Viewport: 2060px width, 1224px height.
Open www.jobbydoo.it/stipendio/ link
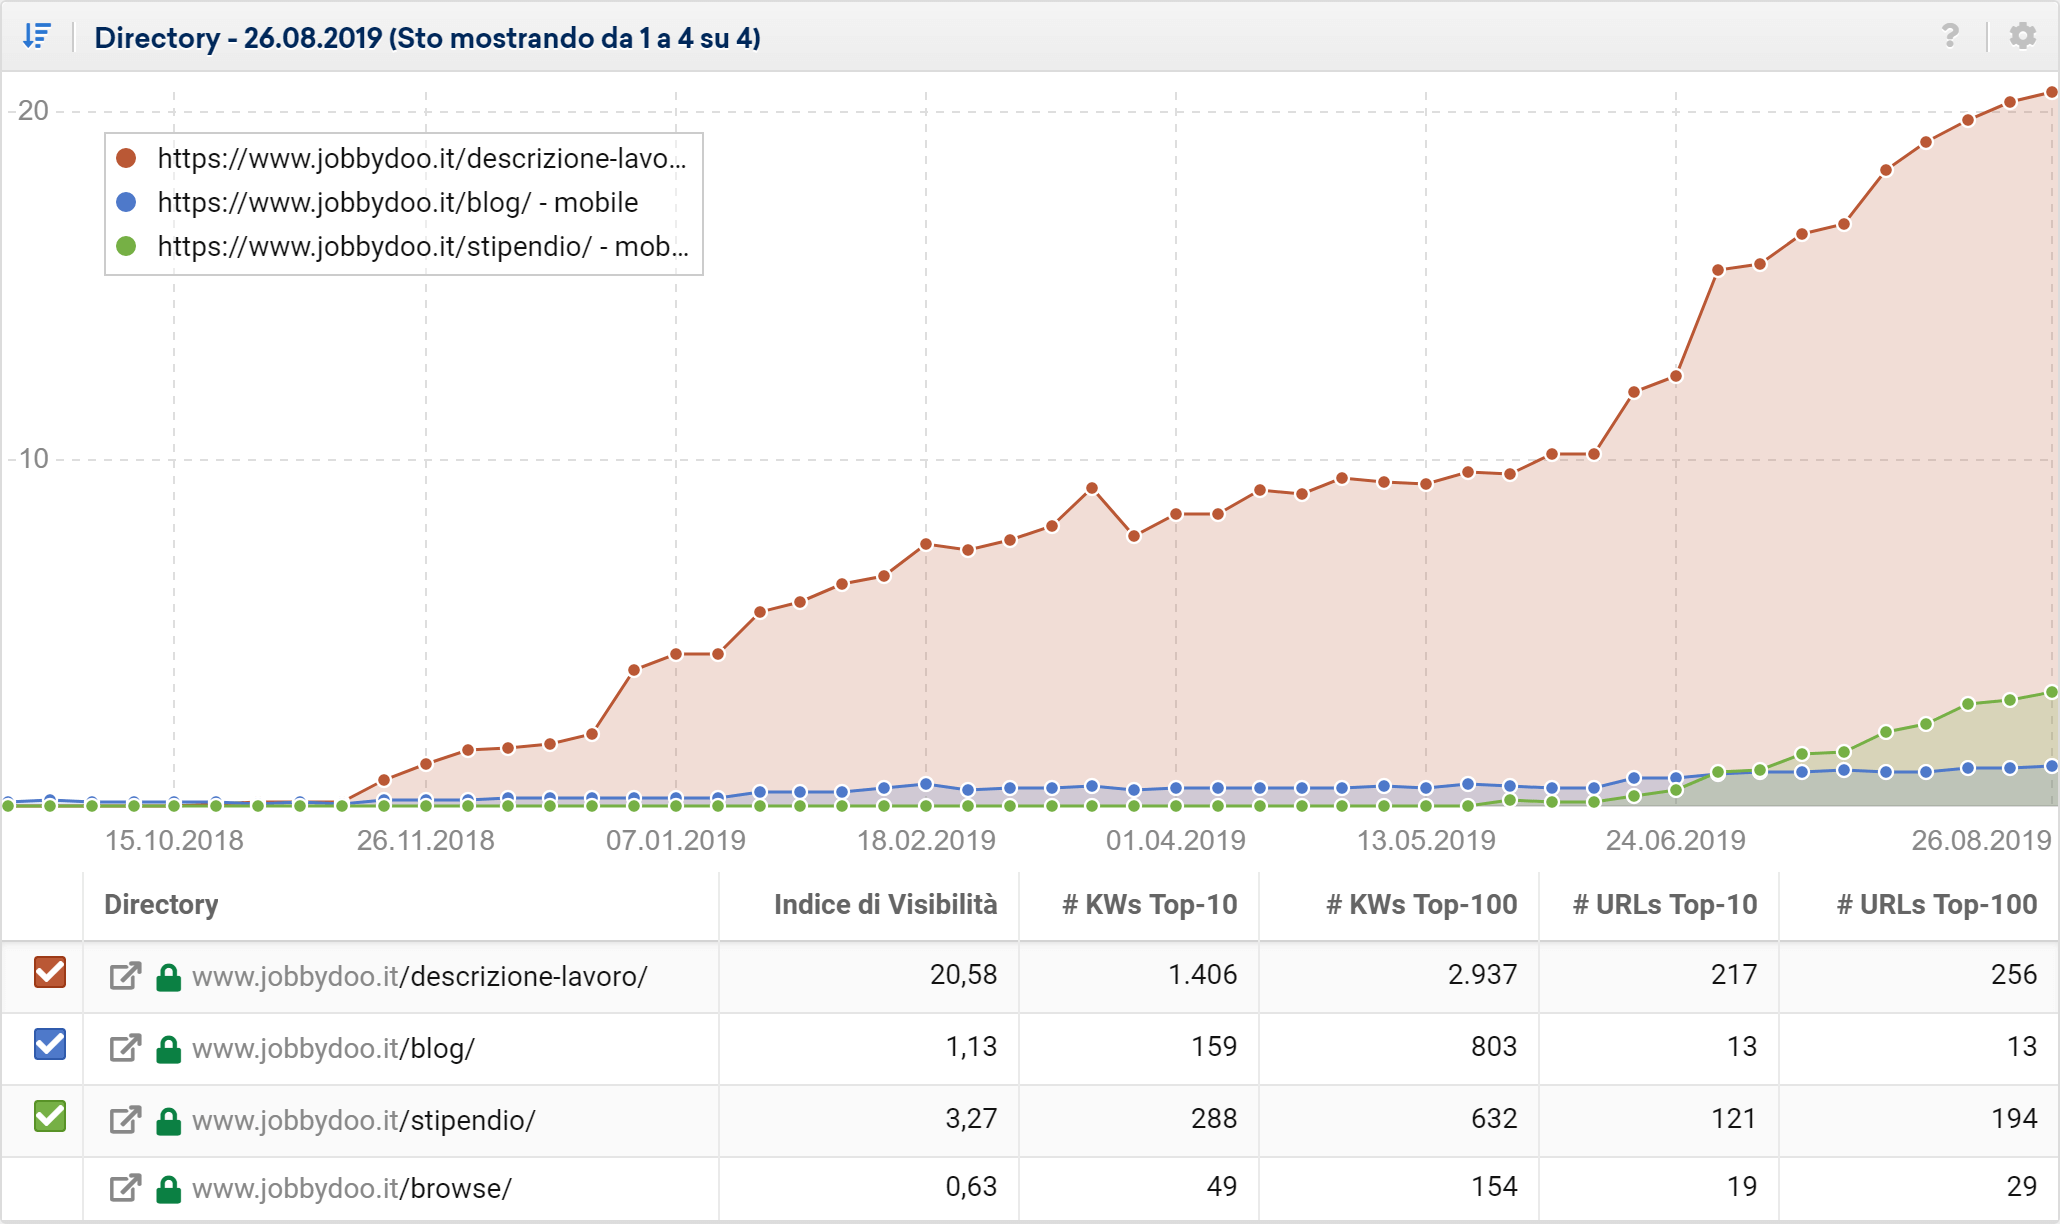click(x=364, y=1120)
